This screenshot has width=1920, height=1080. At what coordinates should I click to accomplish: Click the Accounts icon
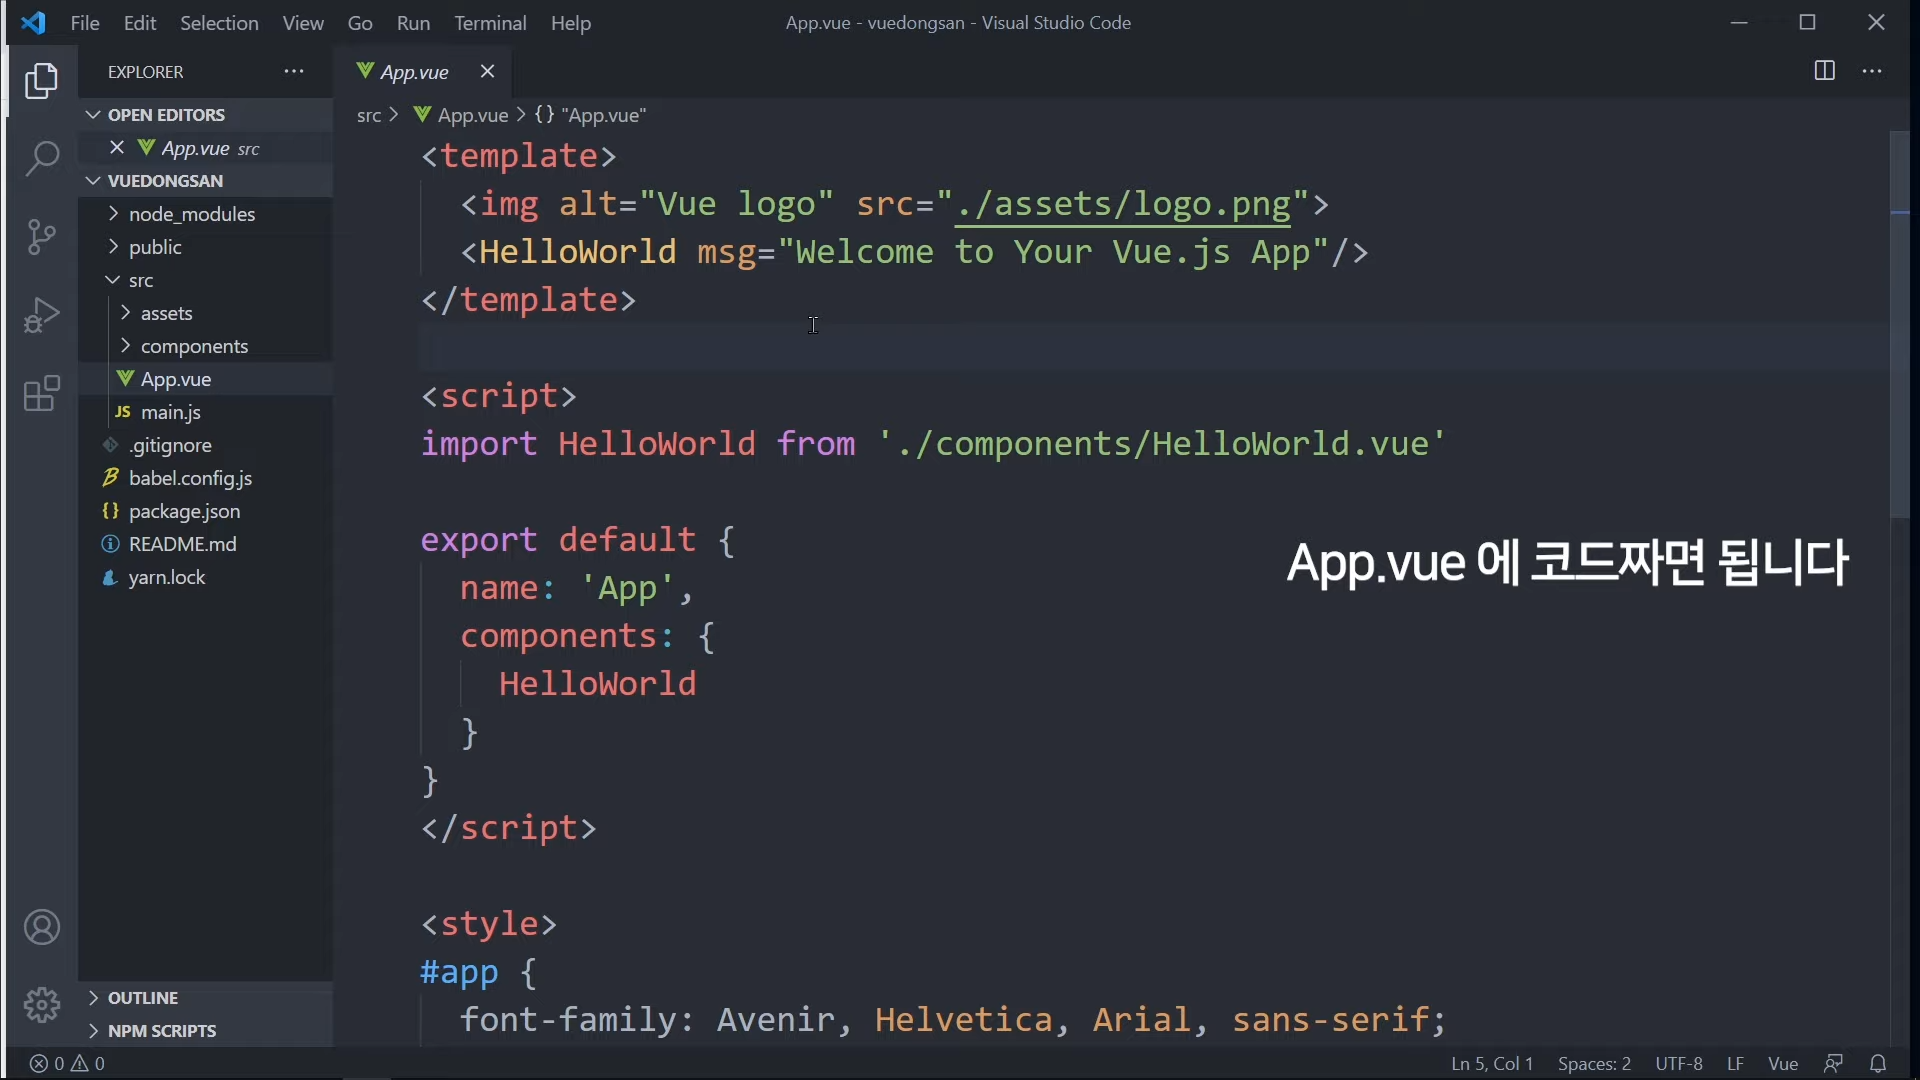click(42, 928)
